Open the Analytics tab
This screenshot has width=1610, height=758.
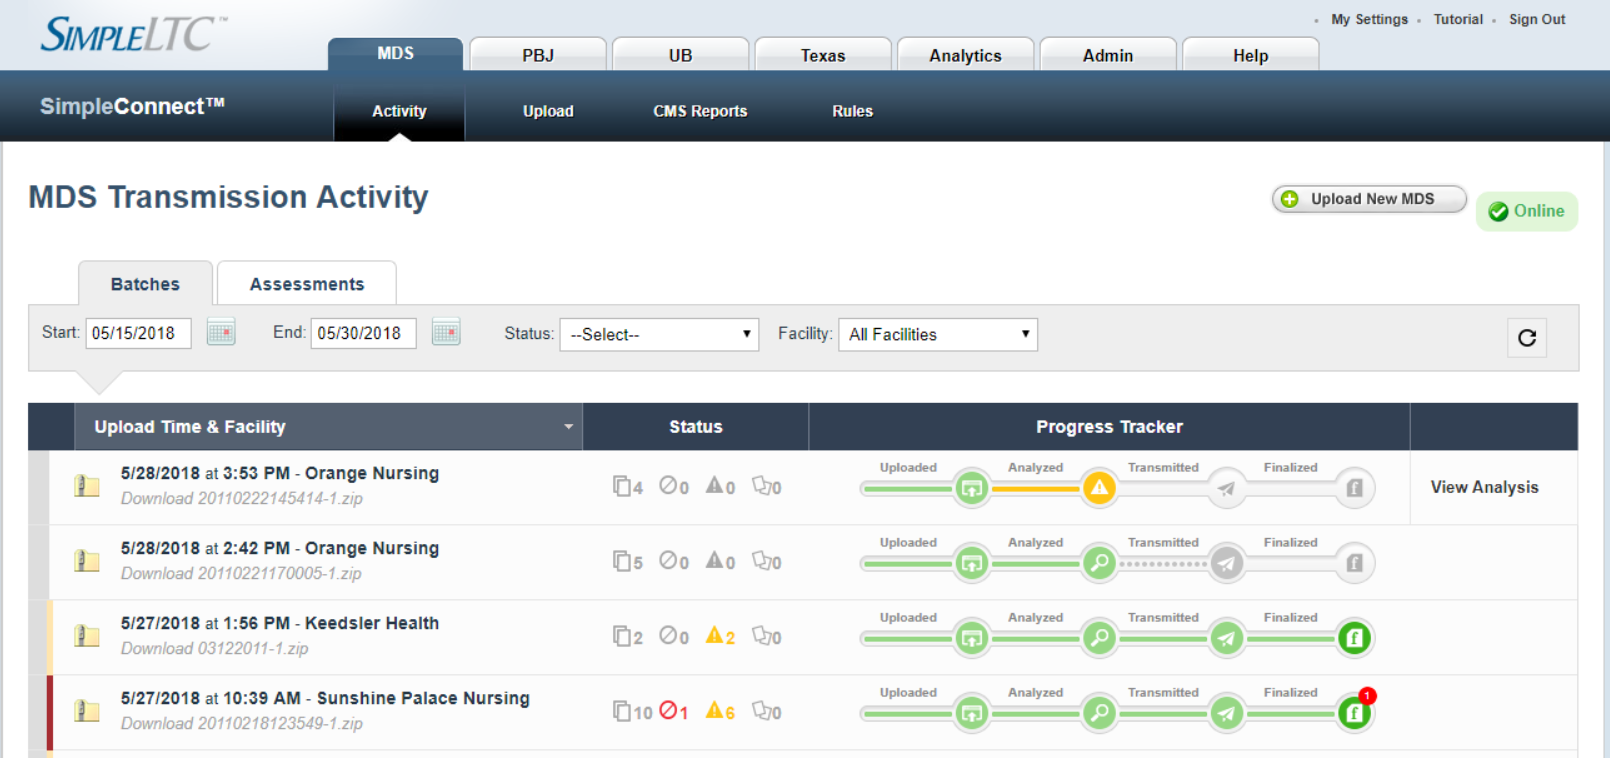point(965,55)
